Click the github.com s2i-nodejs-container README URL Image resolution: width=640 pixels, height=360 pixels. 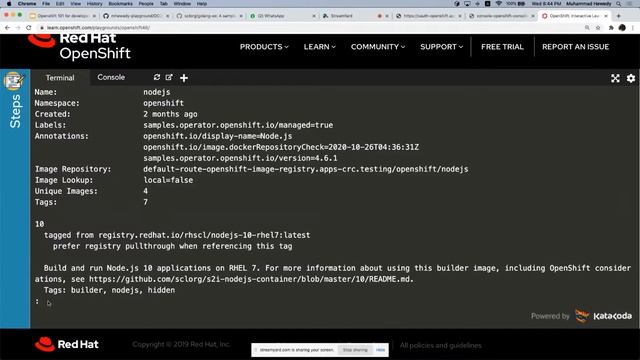click(251, 279)
